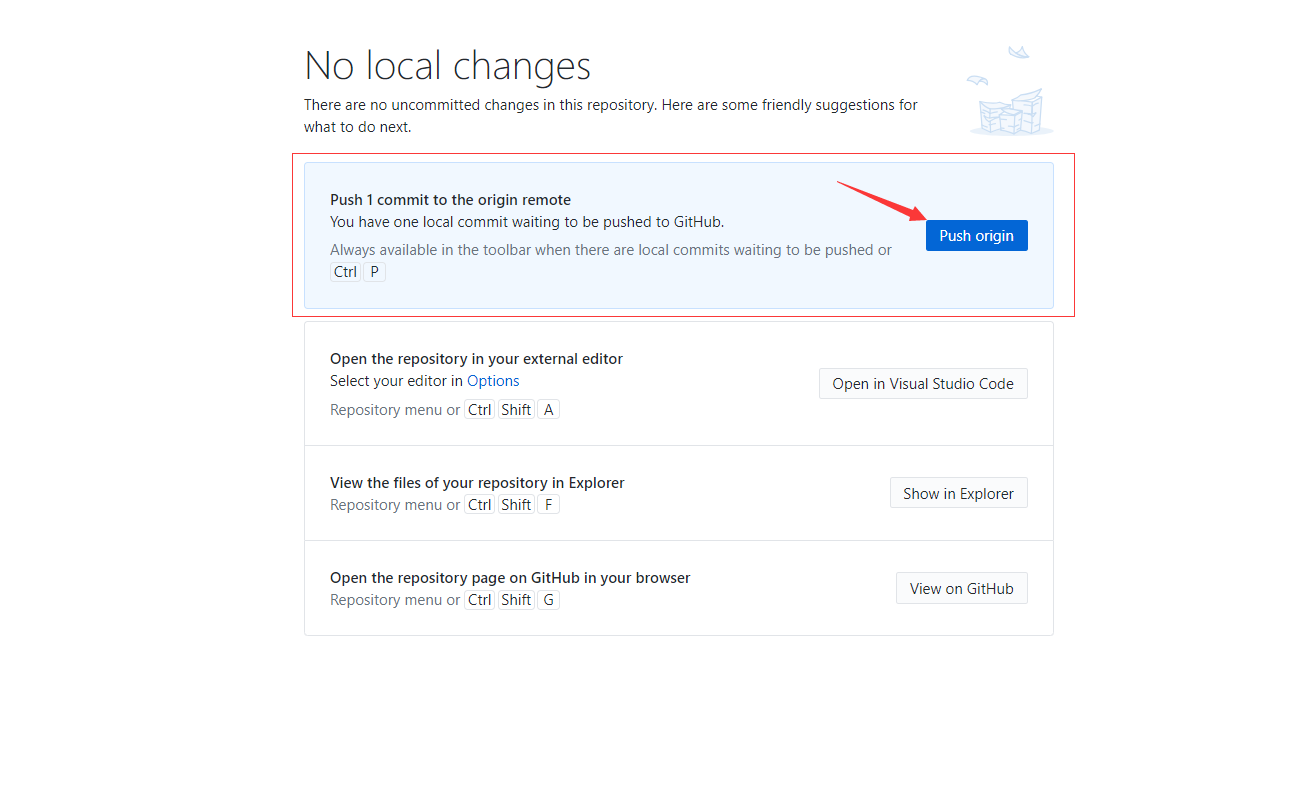Select the 'No local changes' heading

pos(447,66)
